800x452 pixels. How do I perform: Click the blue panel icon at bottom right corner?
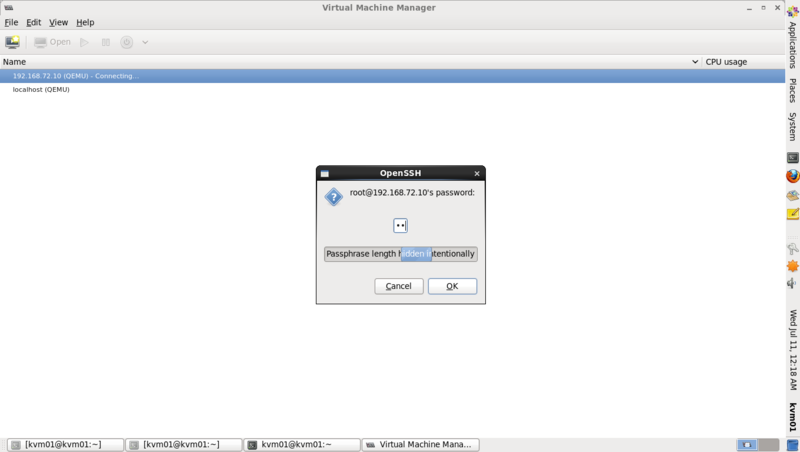pos(793,445)
